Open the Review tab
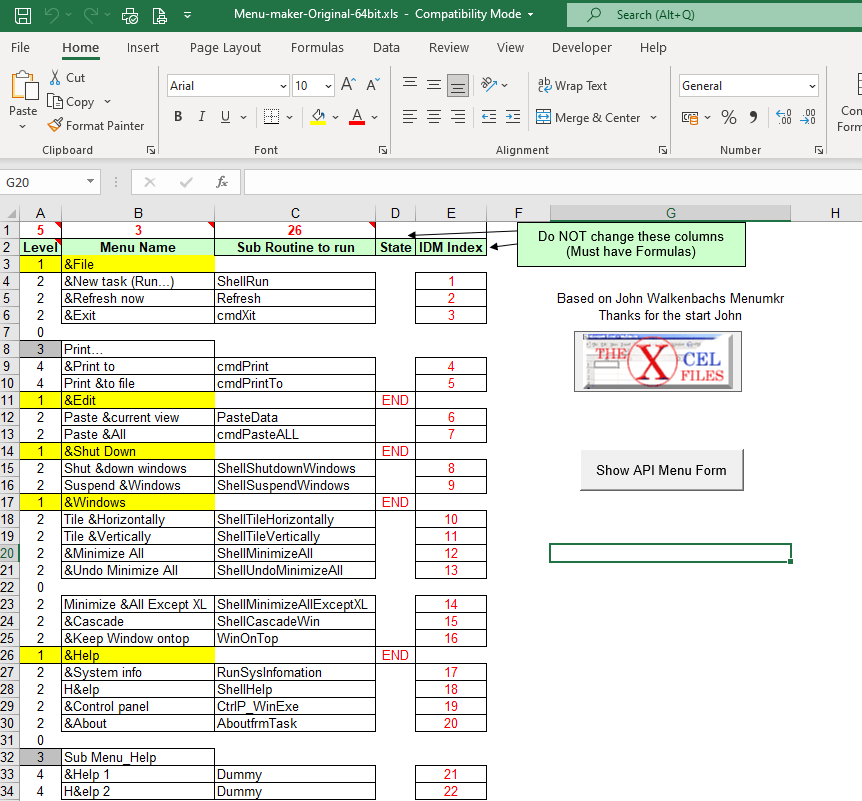The width and height of the screenshot is (862, 801). [x=449, y=48]
